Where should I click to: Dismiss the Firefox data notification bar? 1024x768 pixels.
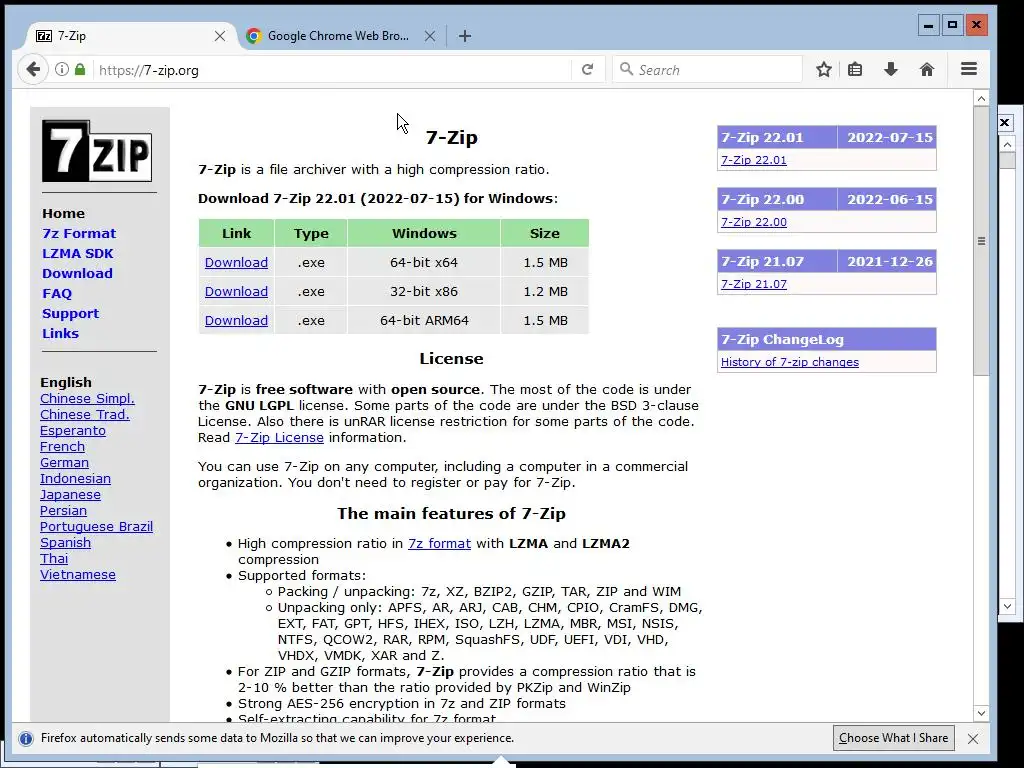(973, 739)
